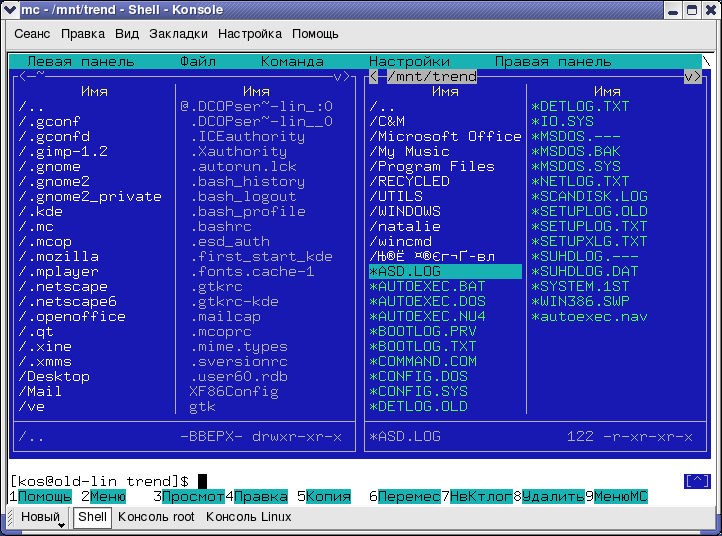
Task: Switch to the Консоль root tab
Action: [156, 517]
